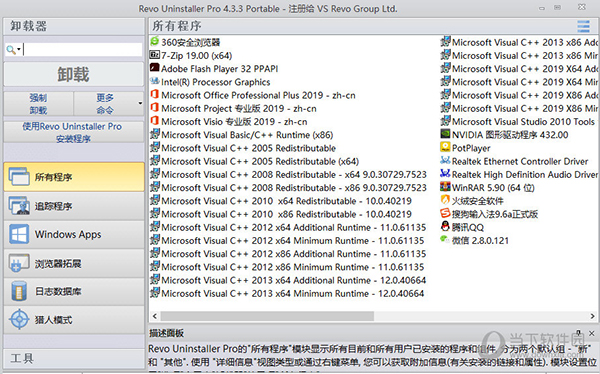Click the scroll right arrow
This screenshot has height=374, width=600.
tap(592, 316)
